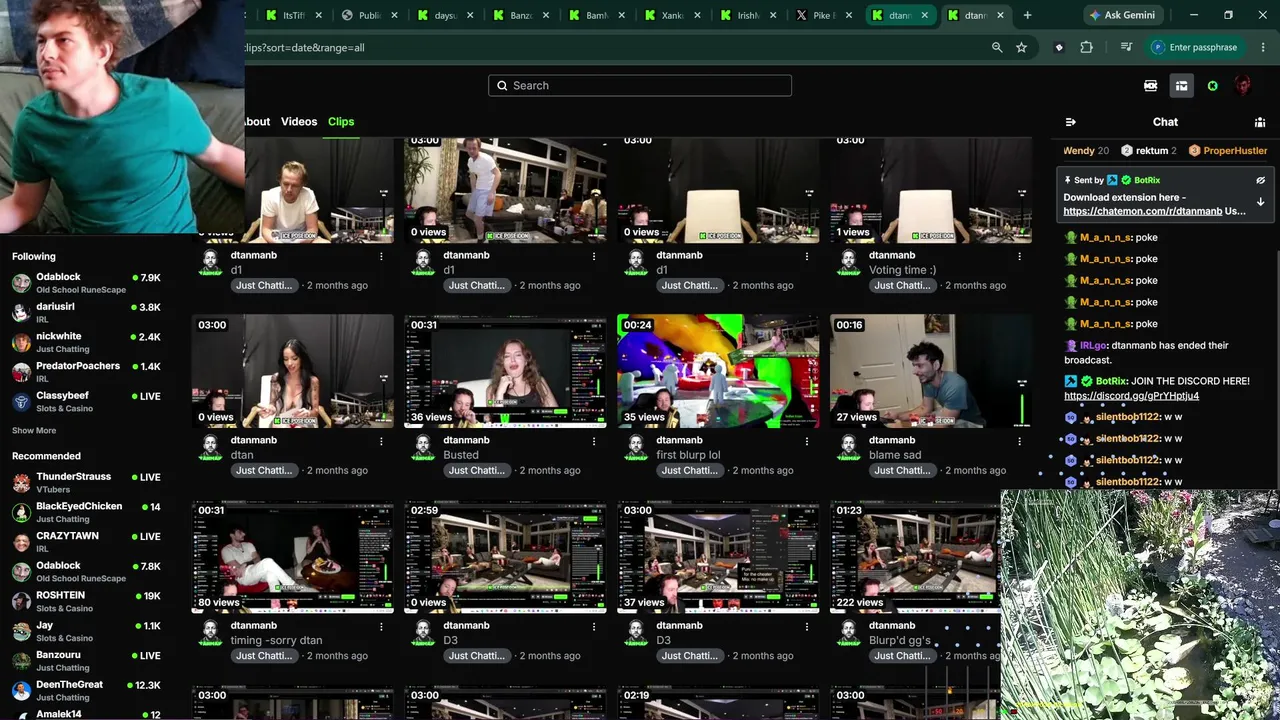Click rektum in chat leaderboard

click(1152, 151)
